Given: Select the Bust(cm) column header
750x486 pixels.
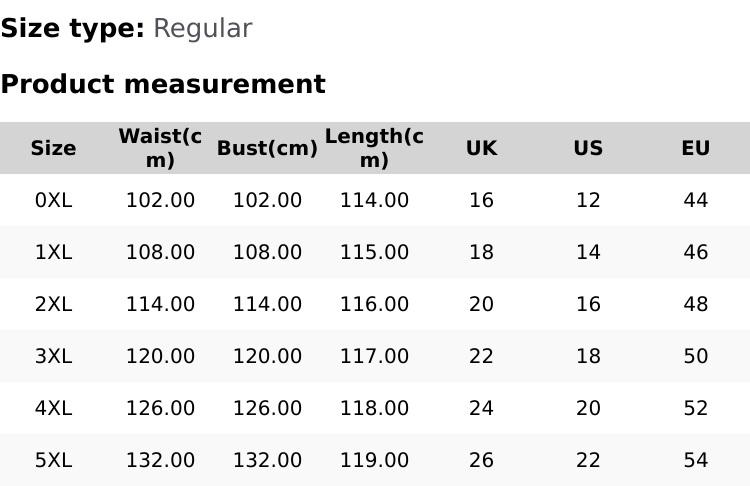Looking at the screenshot, I should pyautogui.click(x=267, y=148).
